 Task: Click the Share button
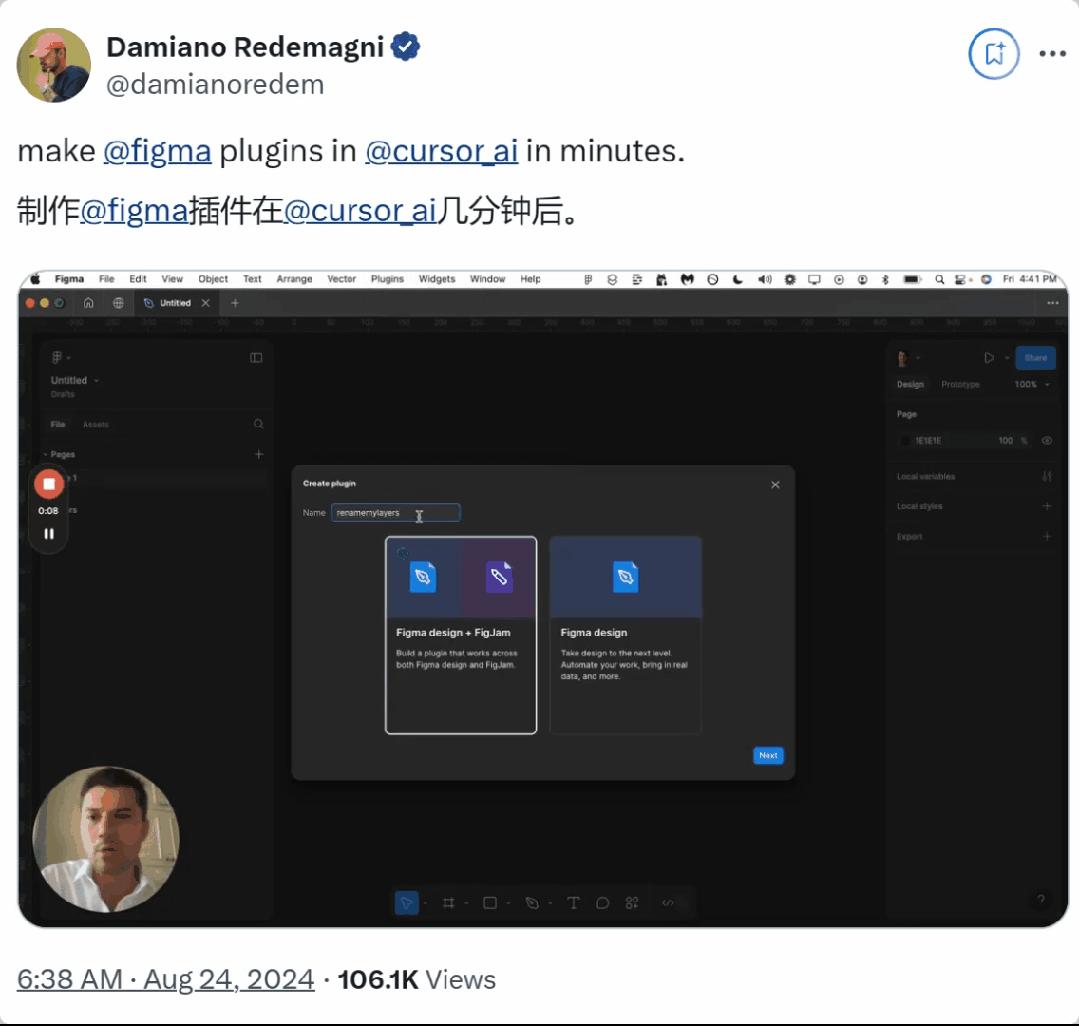point(1035,358)
